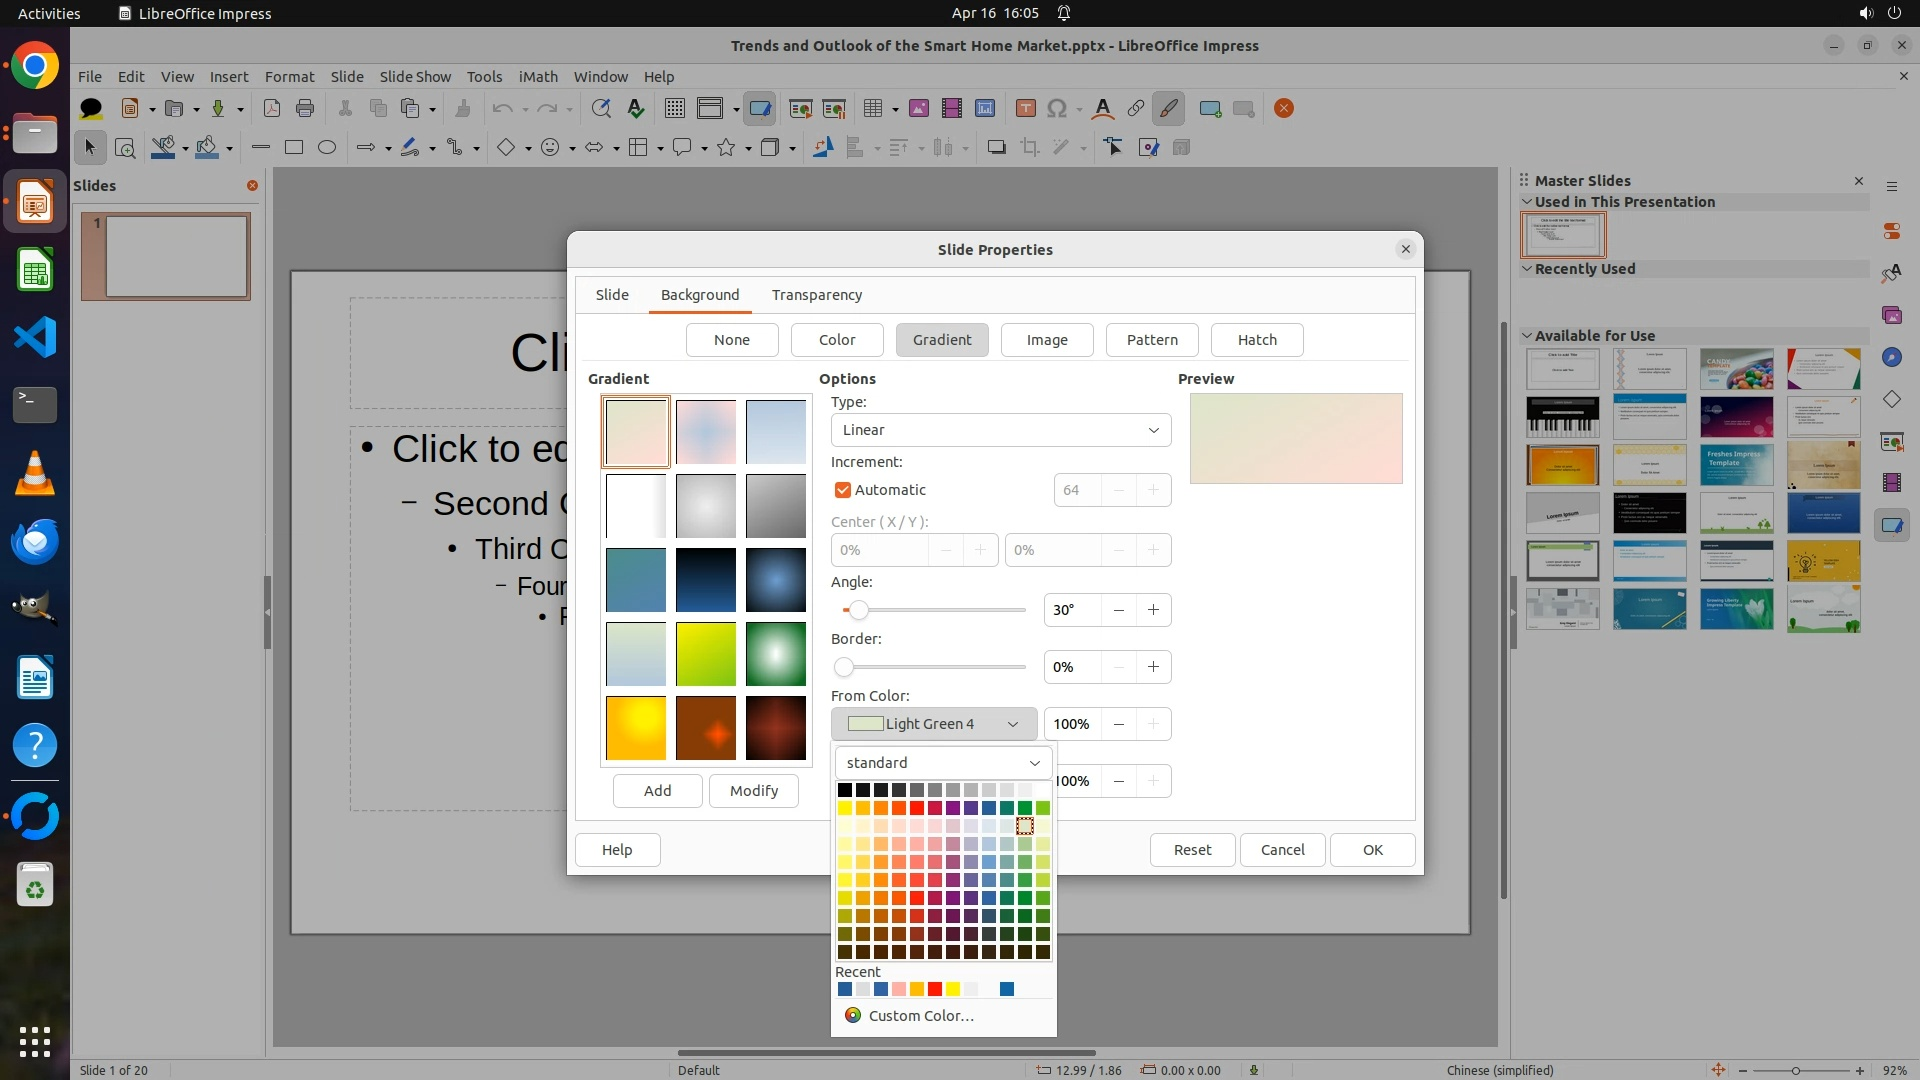
Task: Click the Display Grid toolbar icon
Action: click(675, 109)
